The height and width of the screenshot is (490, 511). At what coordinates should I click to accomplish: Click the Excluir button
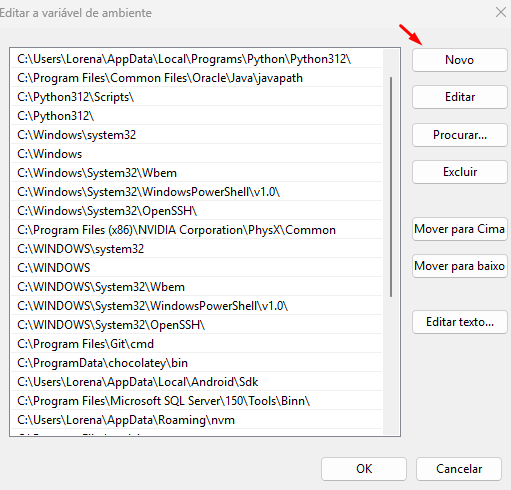pos(460,172)
